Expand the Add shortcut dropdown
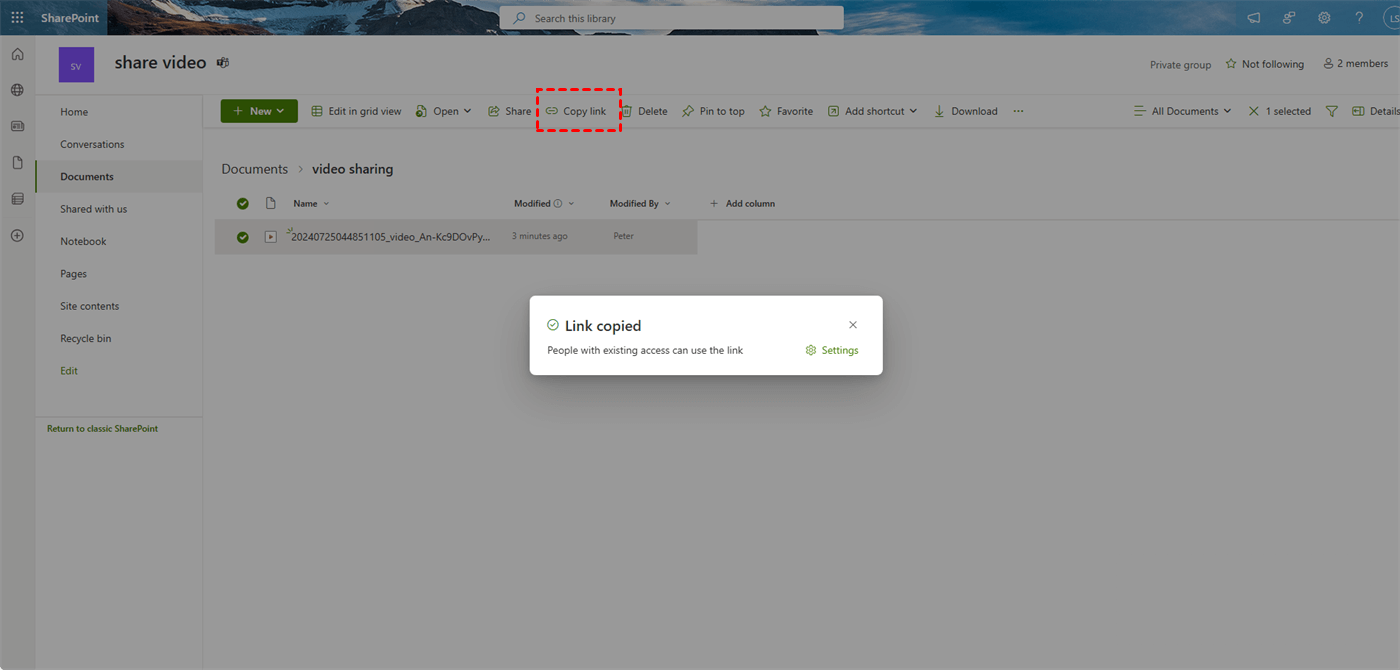1400x670 pixels. (x=913, y=111)
